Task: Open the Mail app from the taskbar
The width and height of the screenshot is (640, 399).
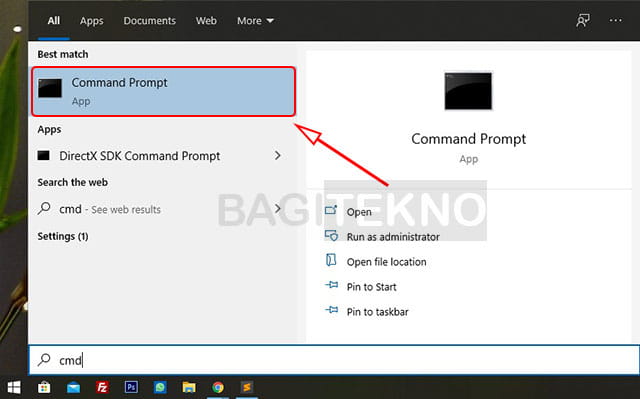Action: (73, 387)
